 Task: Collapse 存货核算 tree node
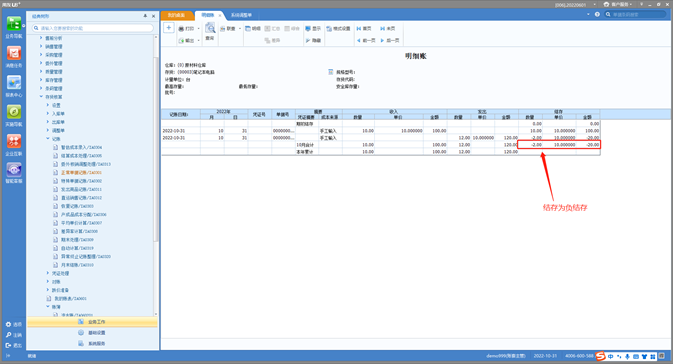41,97
